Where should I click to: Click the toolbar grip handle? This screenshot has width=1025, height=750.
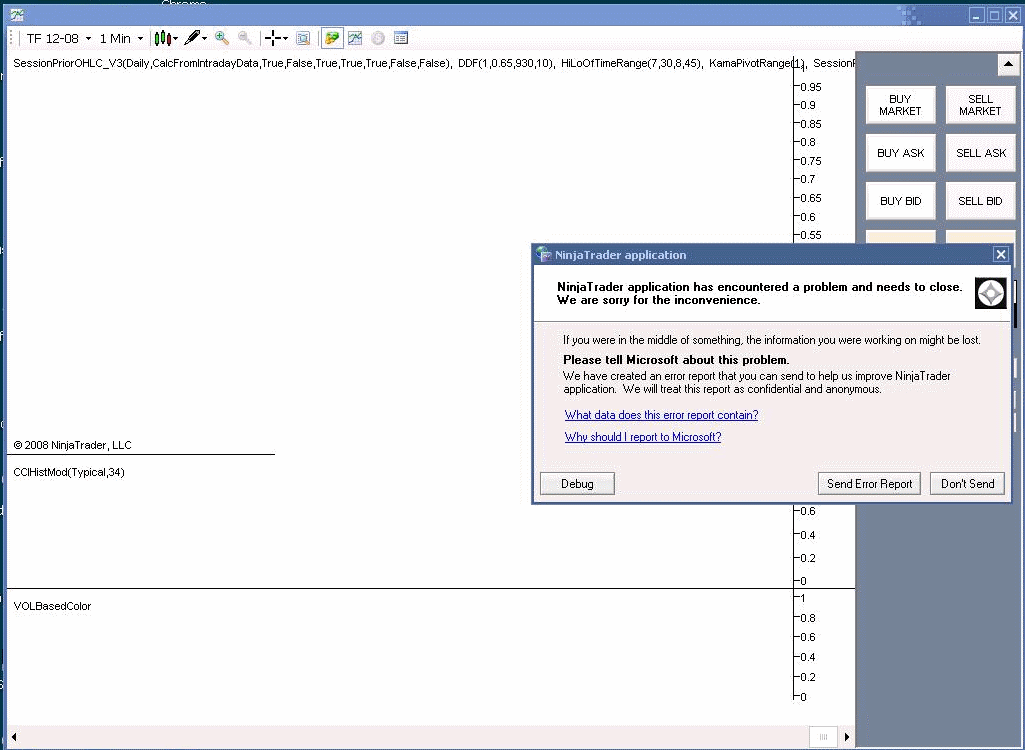point(11,38)
